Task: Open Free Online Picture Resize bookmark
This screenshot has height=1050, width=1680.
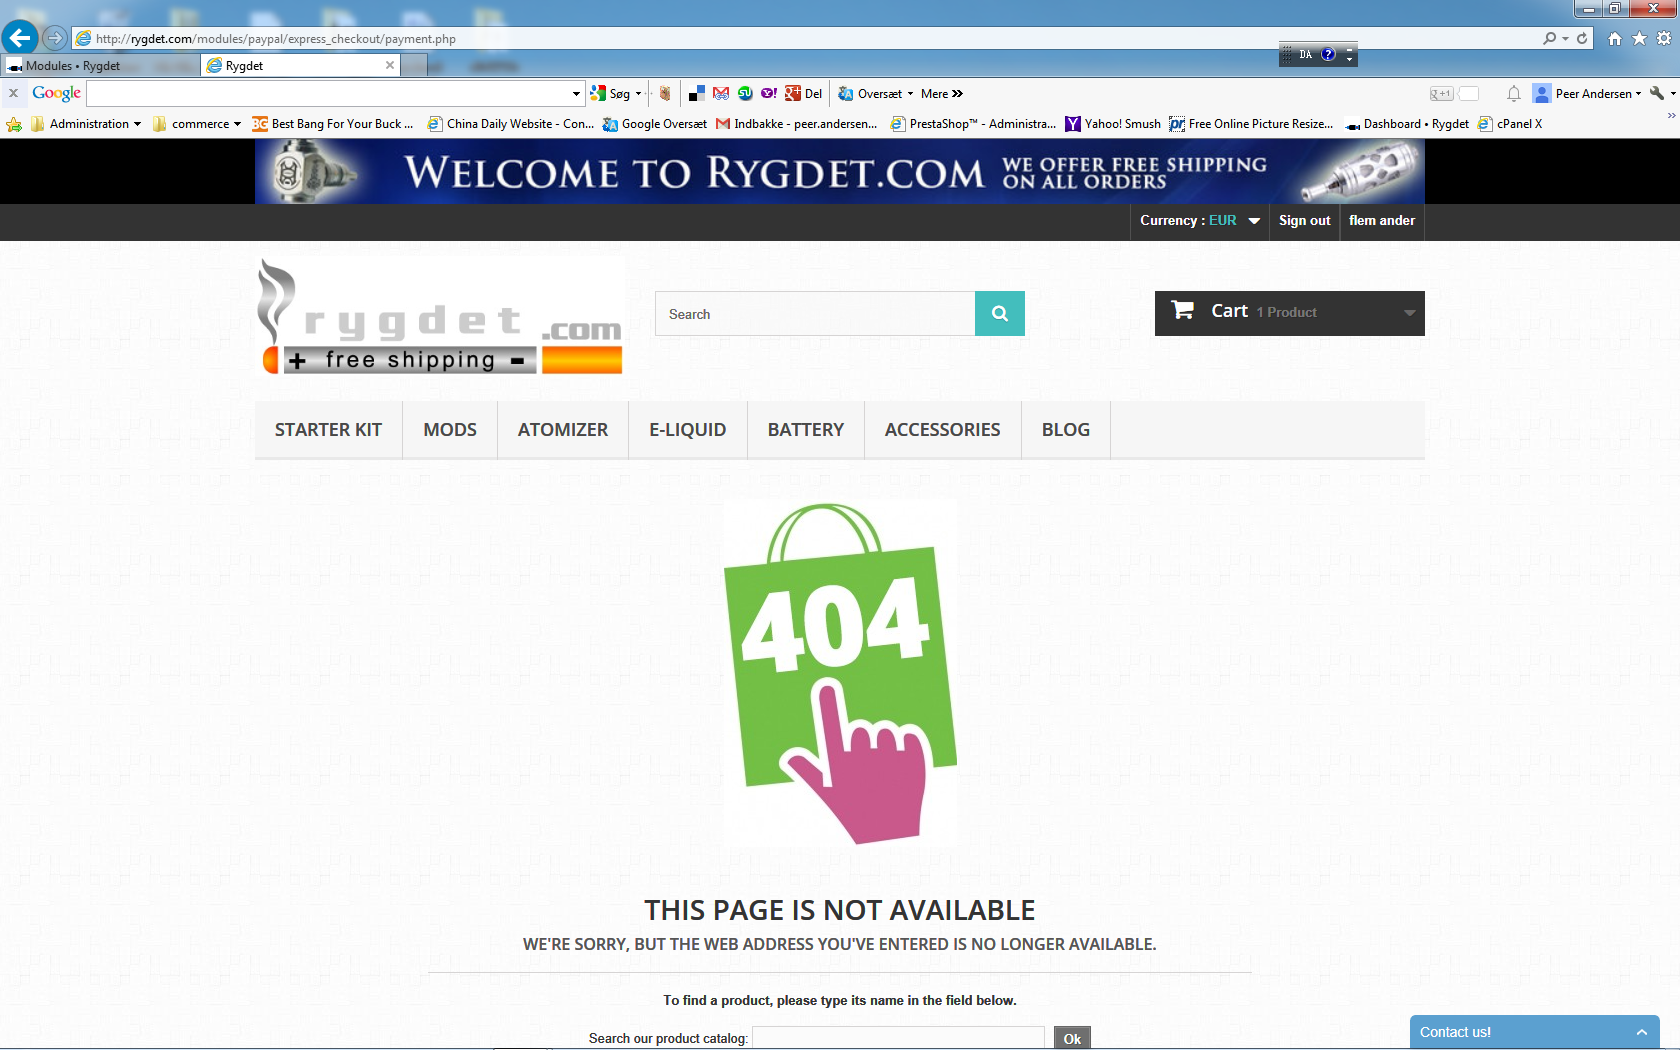Action: (x=1252, y=124)
